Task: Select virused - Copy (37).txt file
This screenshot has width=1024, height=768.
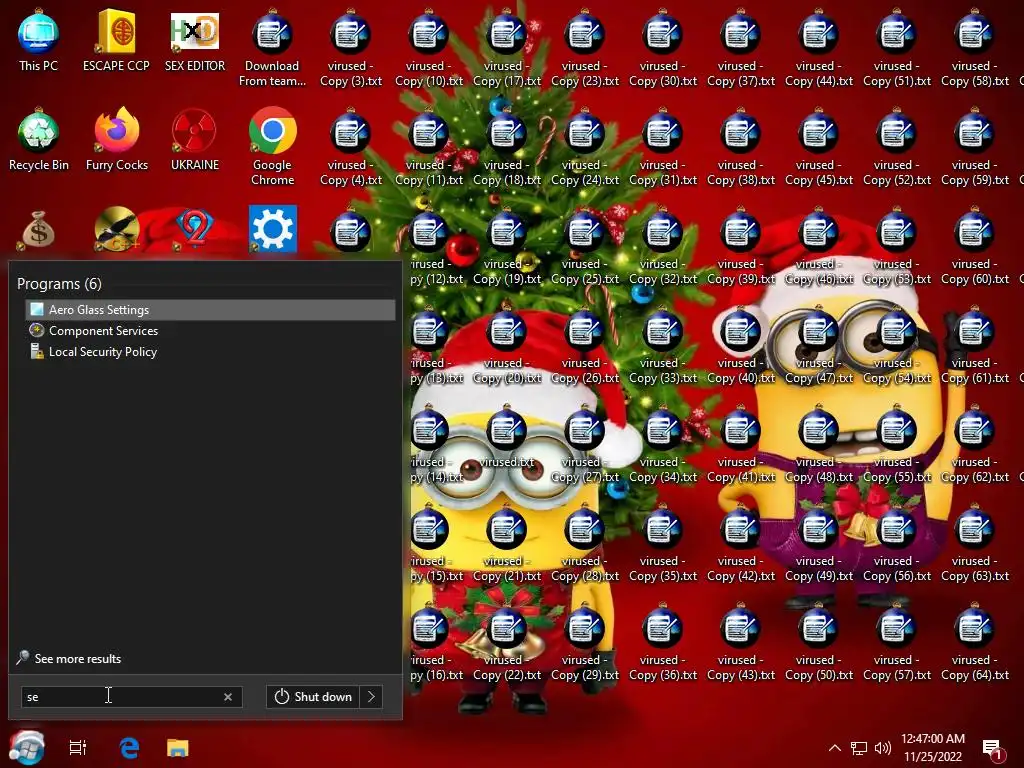Action: click(741, 48)
